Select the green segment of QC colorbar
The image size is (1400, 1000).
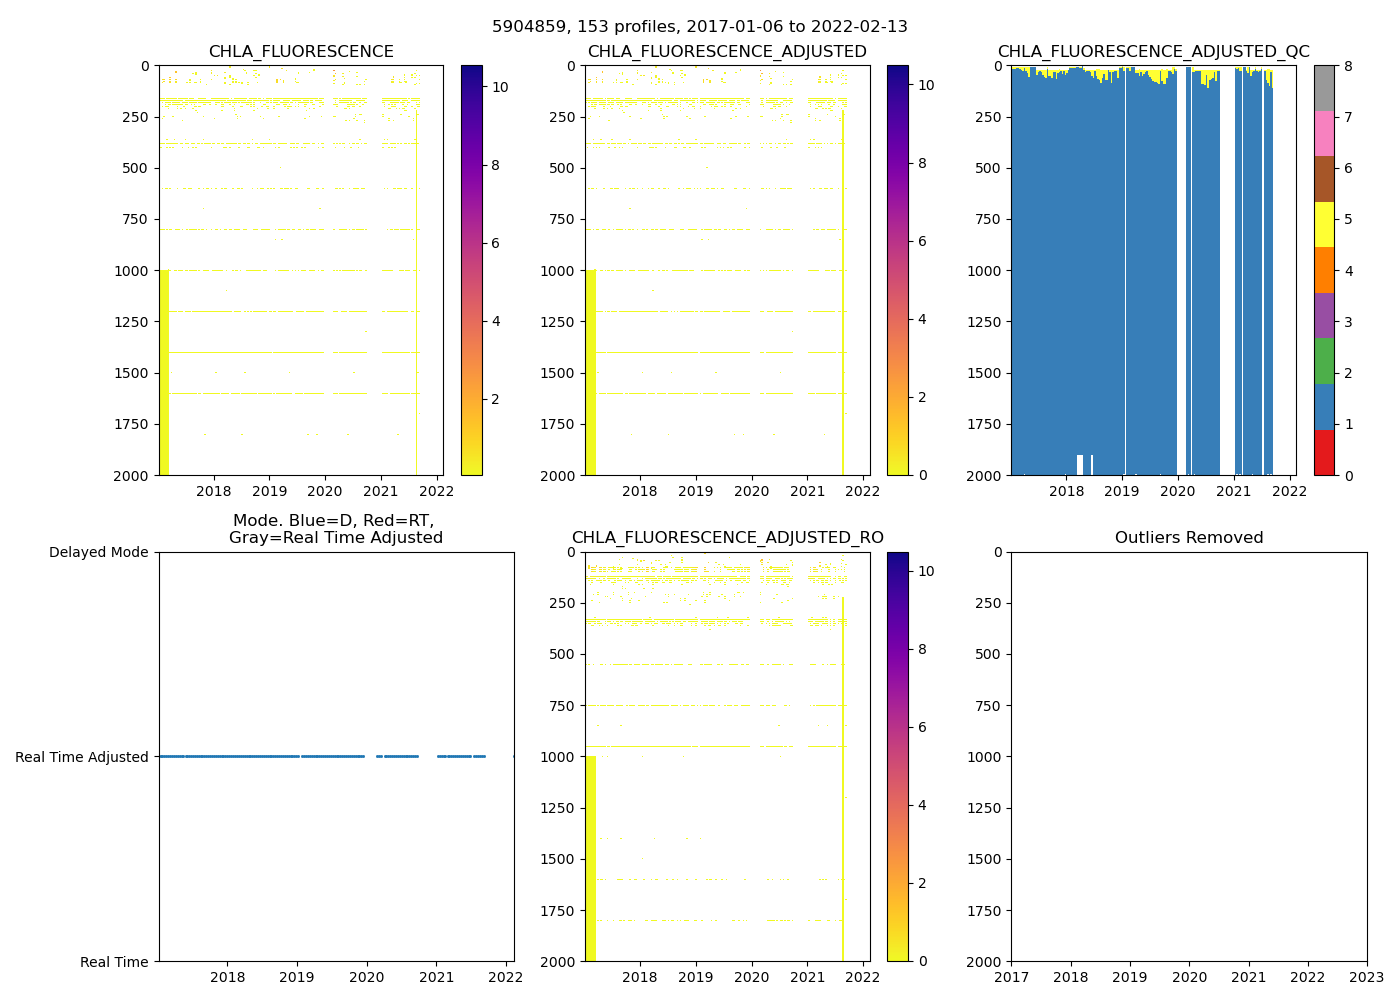point(1324,361)
